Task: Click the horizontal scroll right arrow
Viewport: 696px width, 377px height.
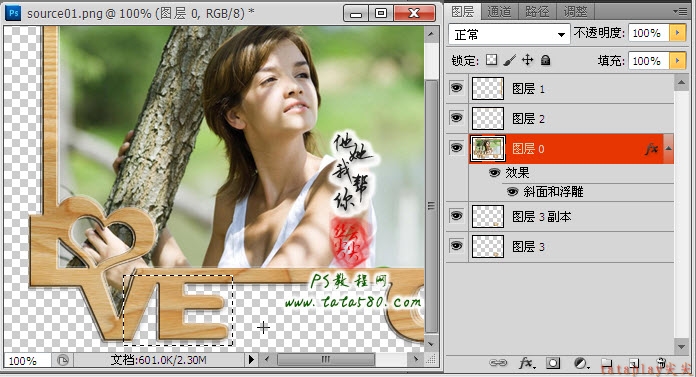Action: click(415, 359)
